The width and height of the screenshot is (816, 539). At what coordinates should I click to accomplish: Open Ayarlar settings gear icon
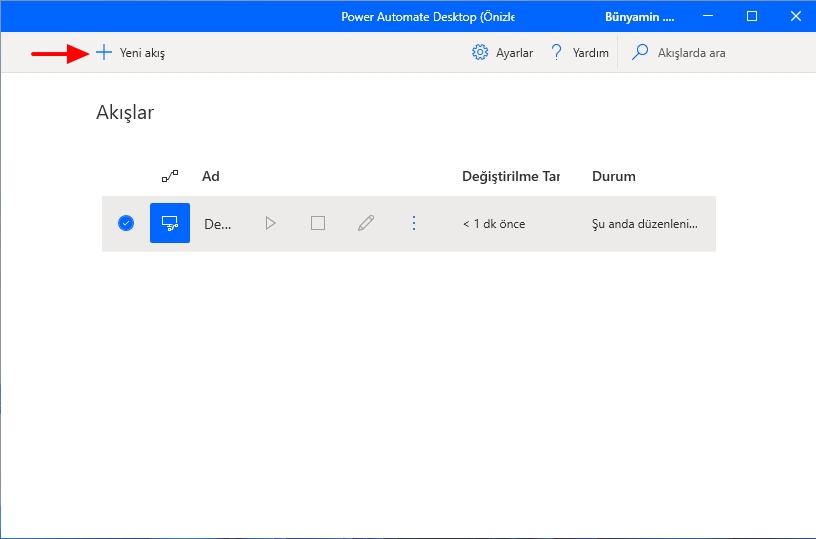pos(480,53)
